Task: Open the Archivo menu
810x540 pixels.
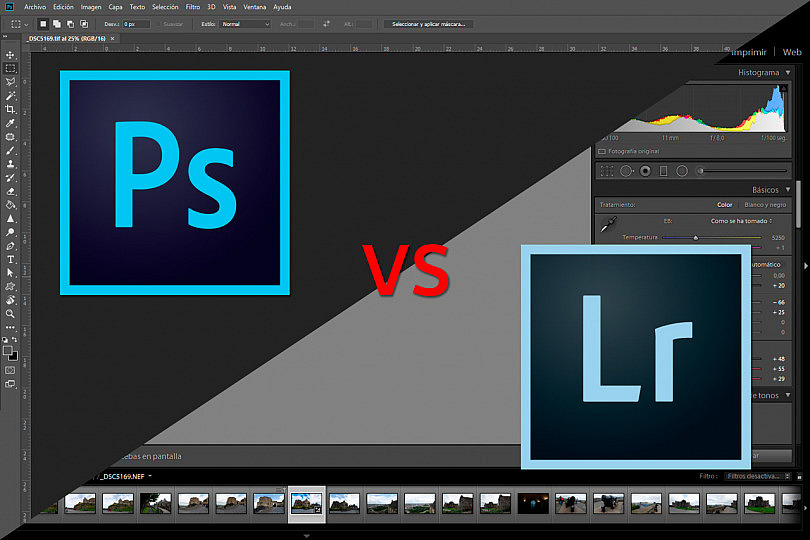Action: [x=35, y=7]
